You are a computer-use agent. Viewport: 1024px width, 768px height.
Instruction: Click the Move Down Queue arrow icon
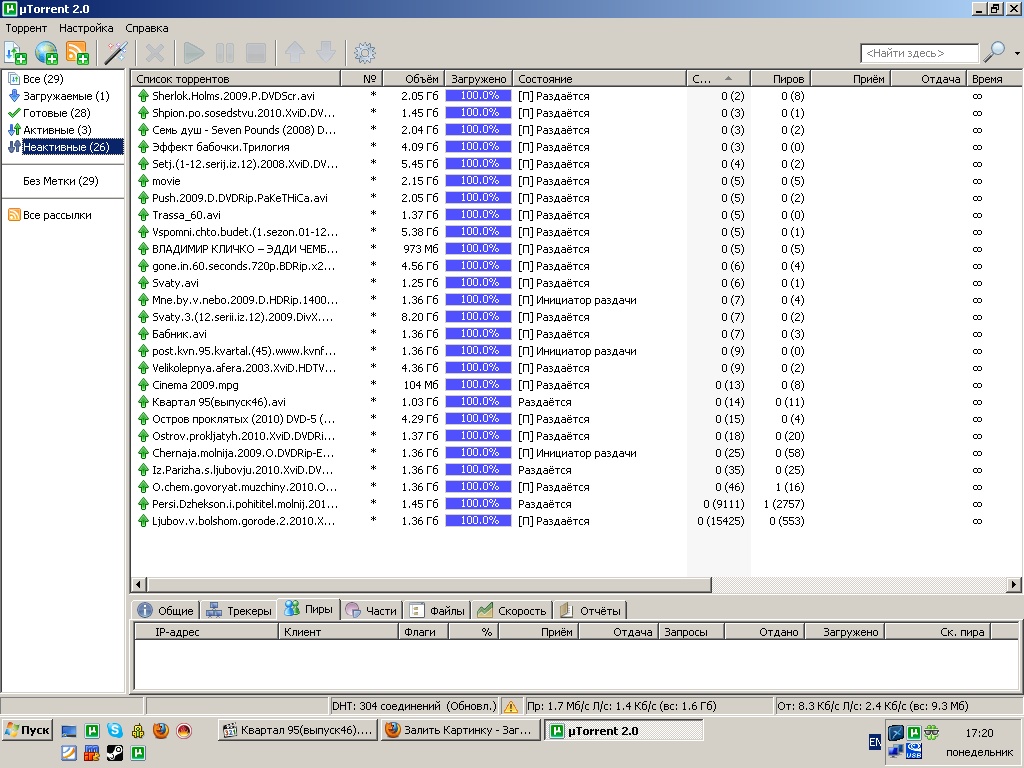click(326, 53)
